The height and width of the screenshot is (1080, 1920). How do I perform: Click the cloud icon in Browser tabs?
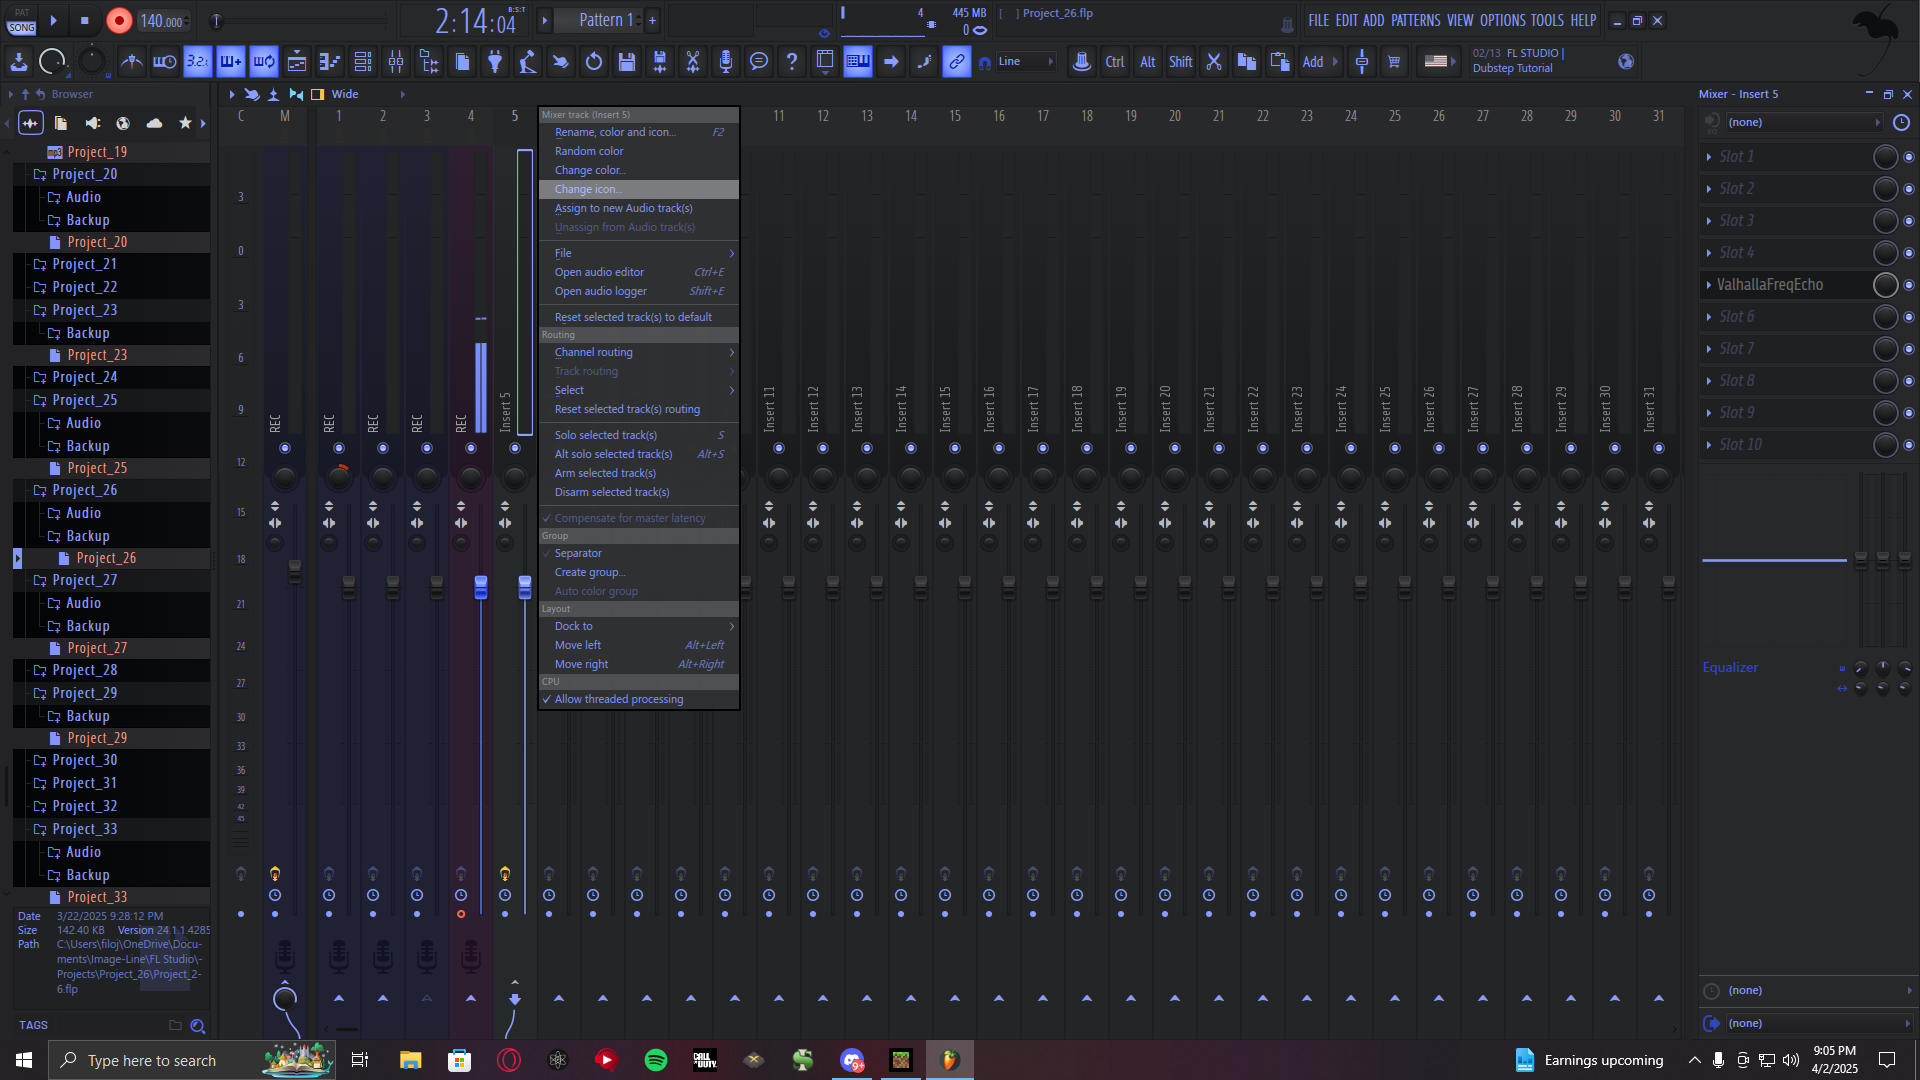(154, 123)
